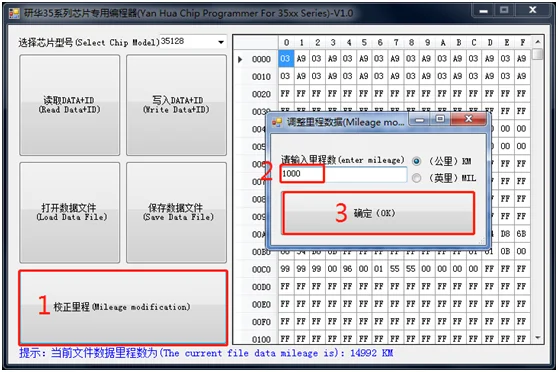This screenshot has height=372, width=558.
Task: Click the Write Data+ID button
Action: [176, 105]
